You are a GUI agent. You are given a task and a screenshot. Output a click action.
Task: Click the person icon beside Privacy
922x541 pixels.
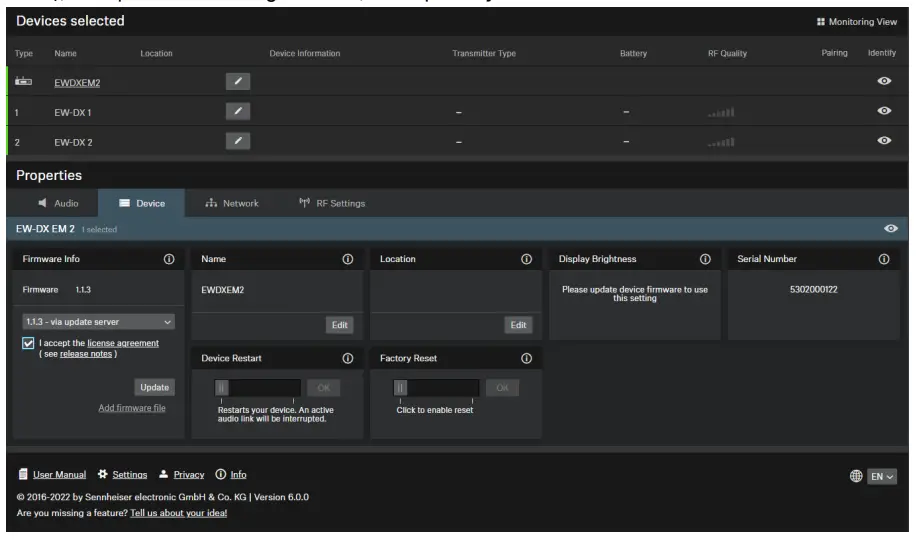(163, 474)
